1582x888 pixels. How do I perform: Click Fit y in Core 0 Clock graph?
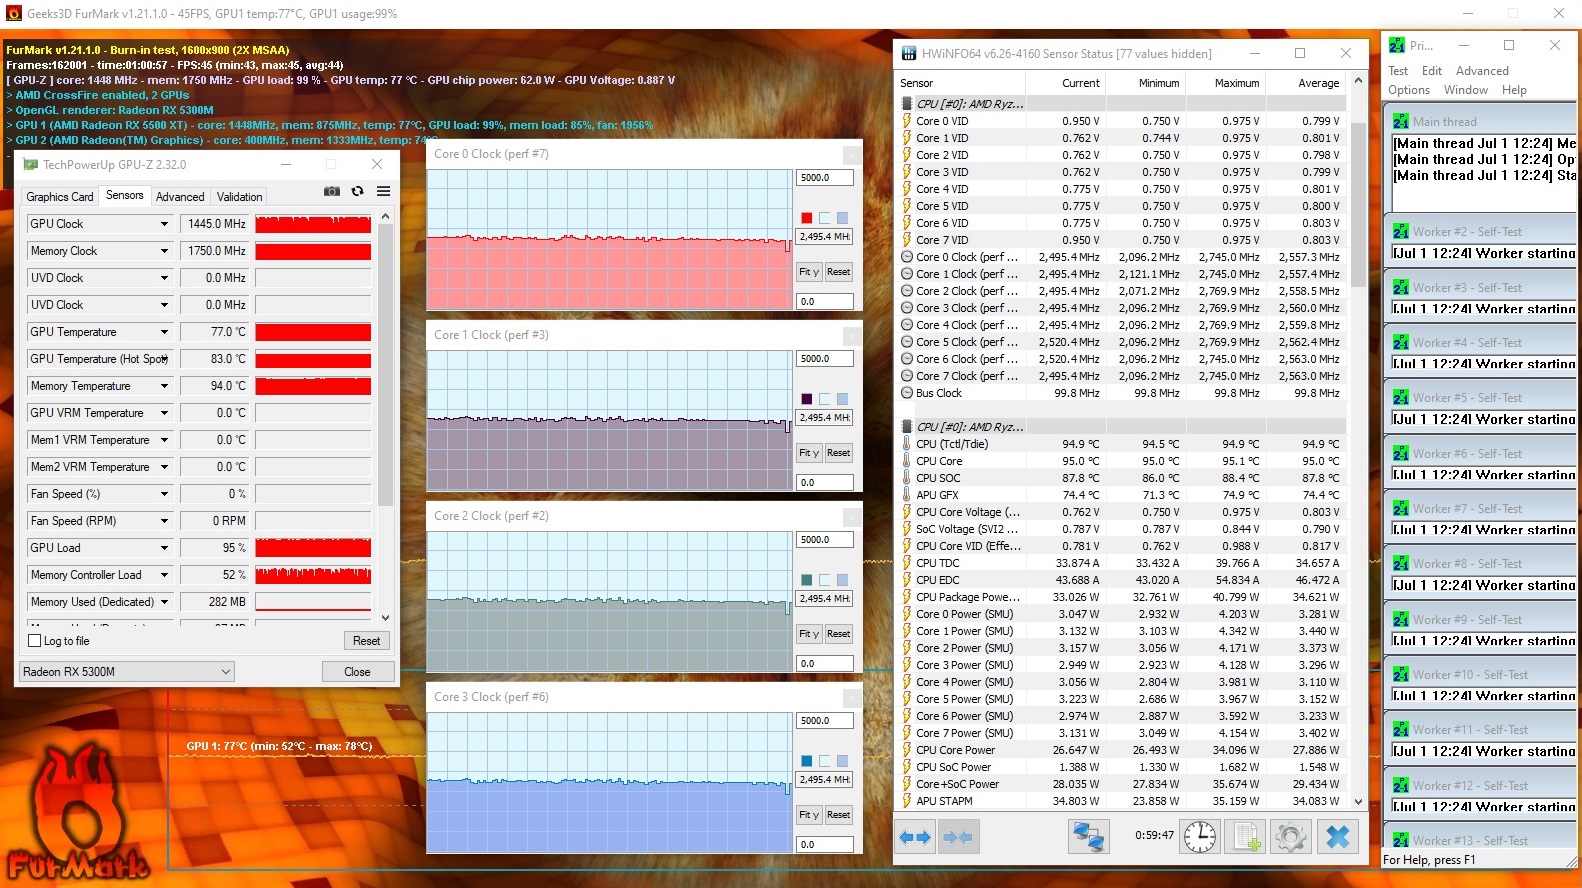pos(809,272)
